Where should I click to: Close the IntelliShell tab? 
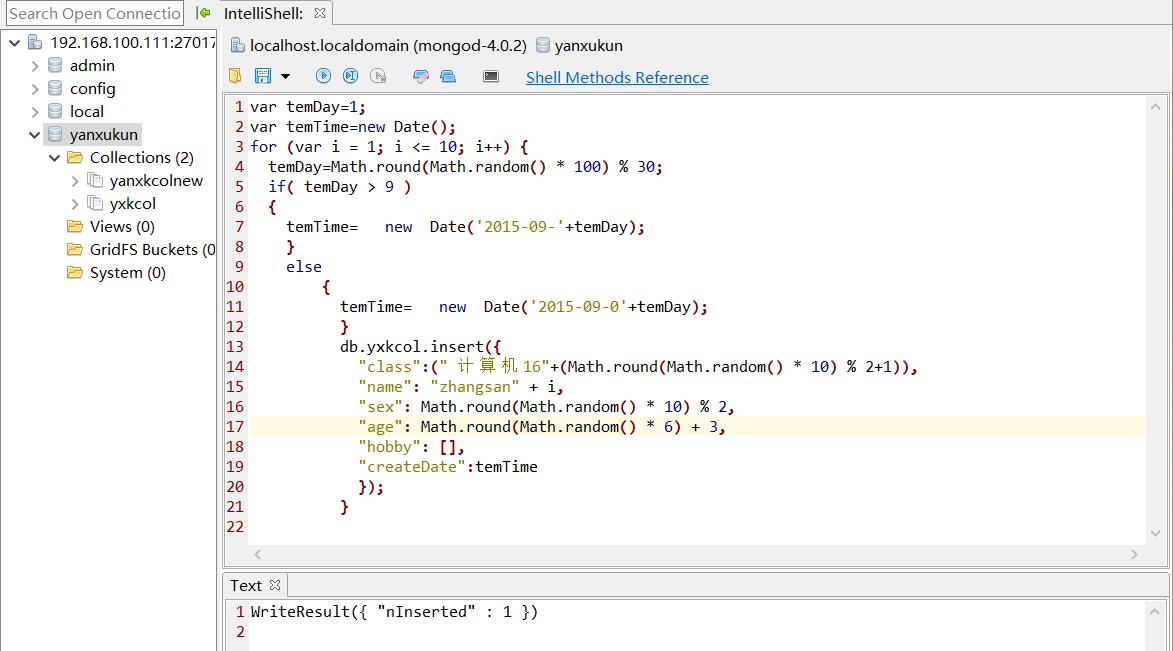pos(320,13)
